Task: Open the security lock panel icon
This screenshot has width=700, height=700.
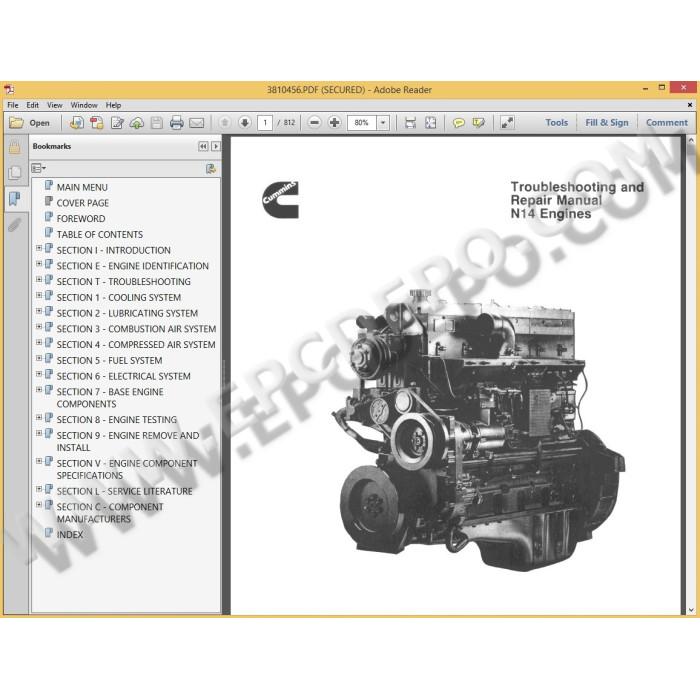Action: (x=15, y=147)
